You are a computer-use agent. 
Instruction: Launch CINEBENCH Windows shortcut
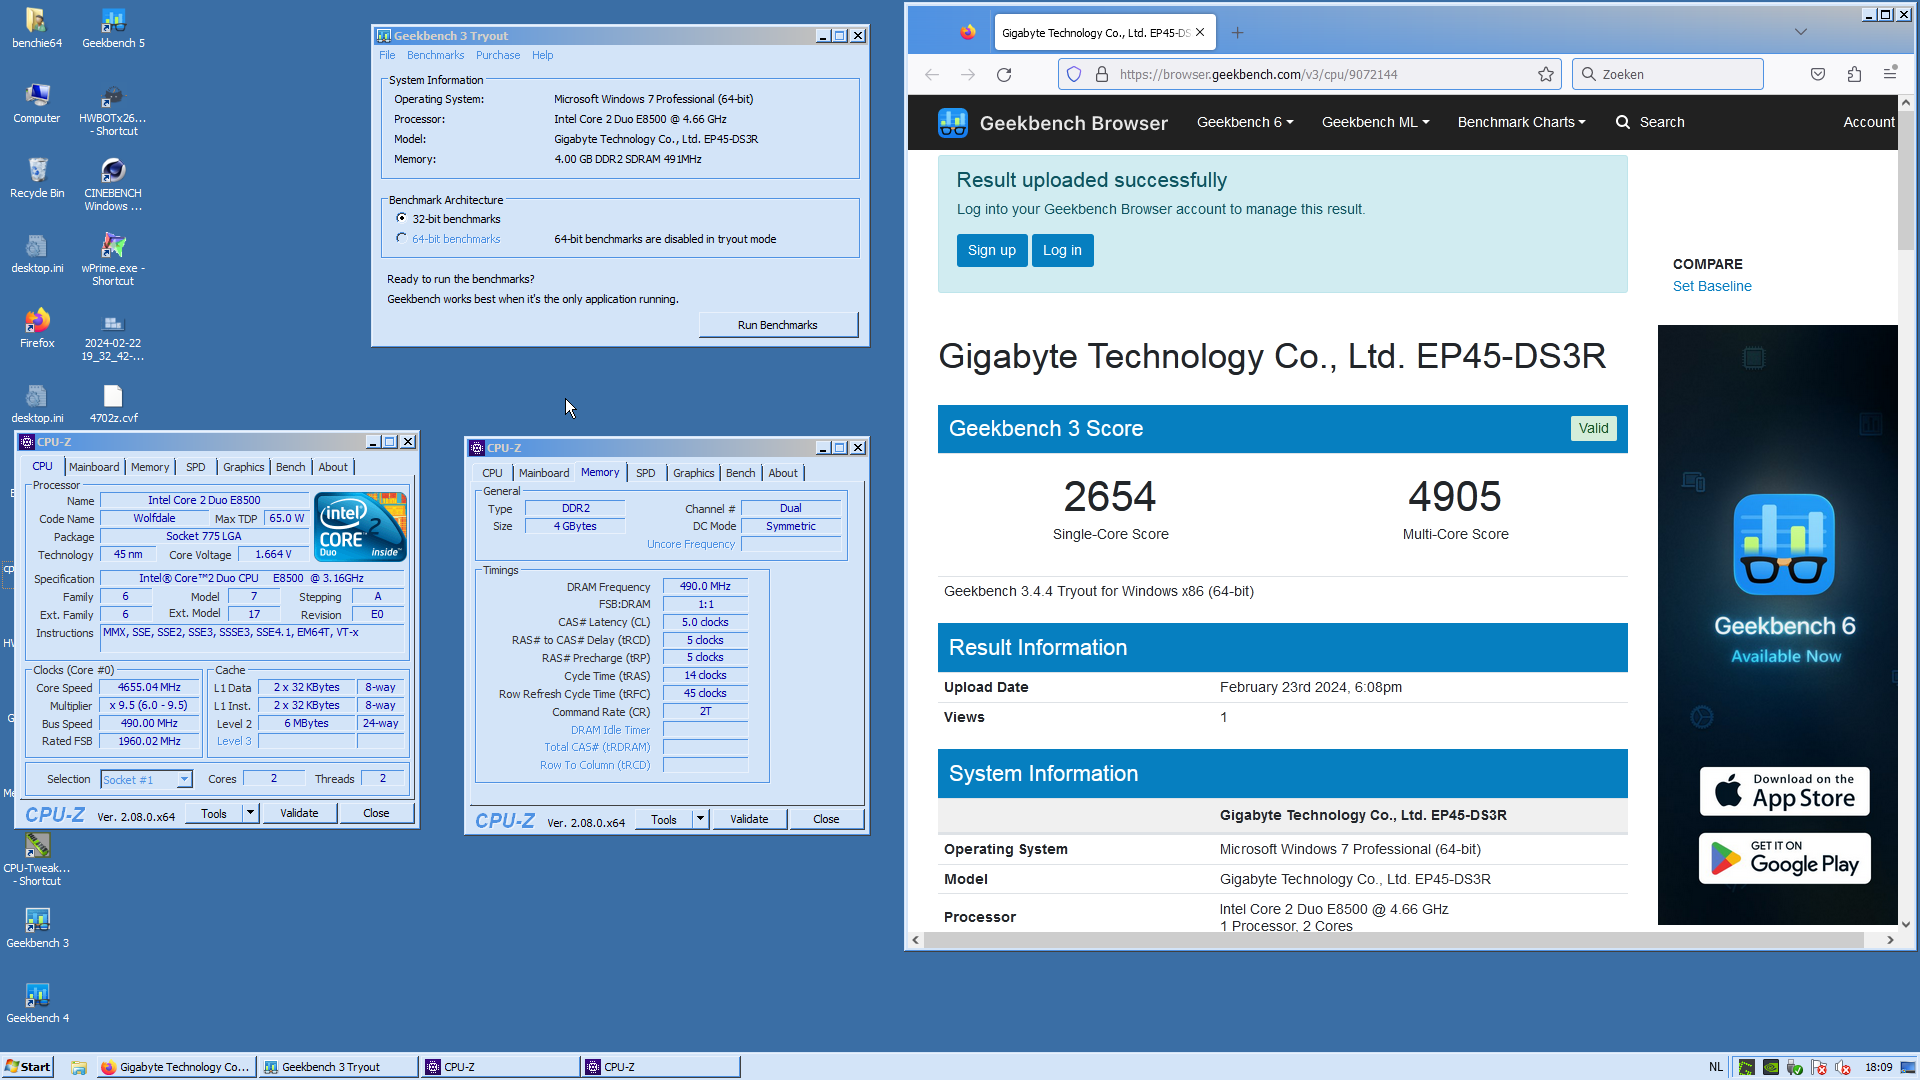(113, 185)
